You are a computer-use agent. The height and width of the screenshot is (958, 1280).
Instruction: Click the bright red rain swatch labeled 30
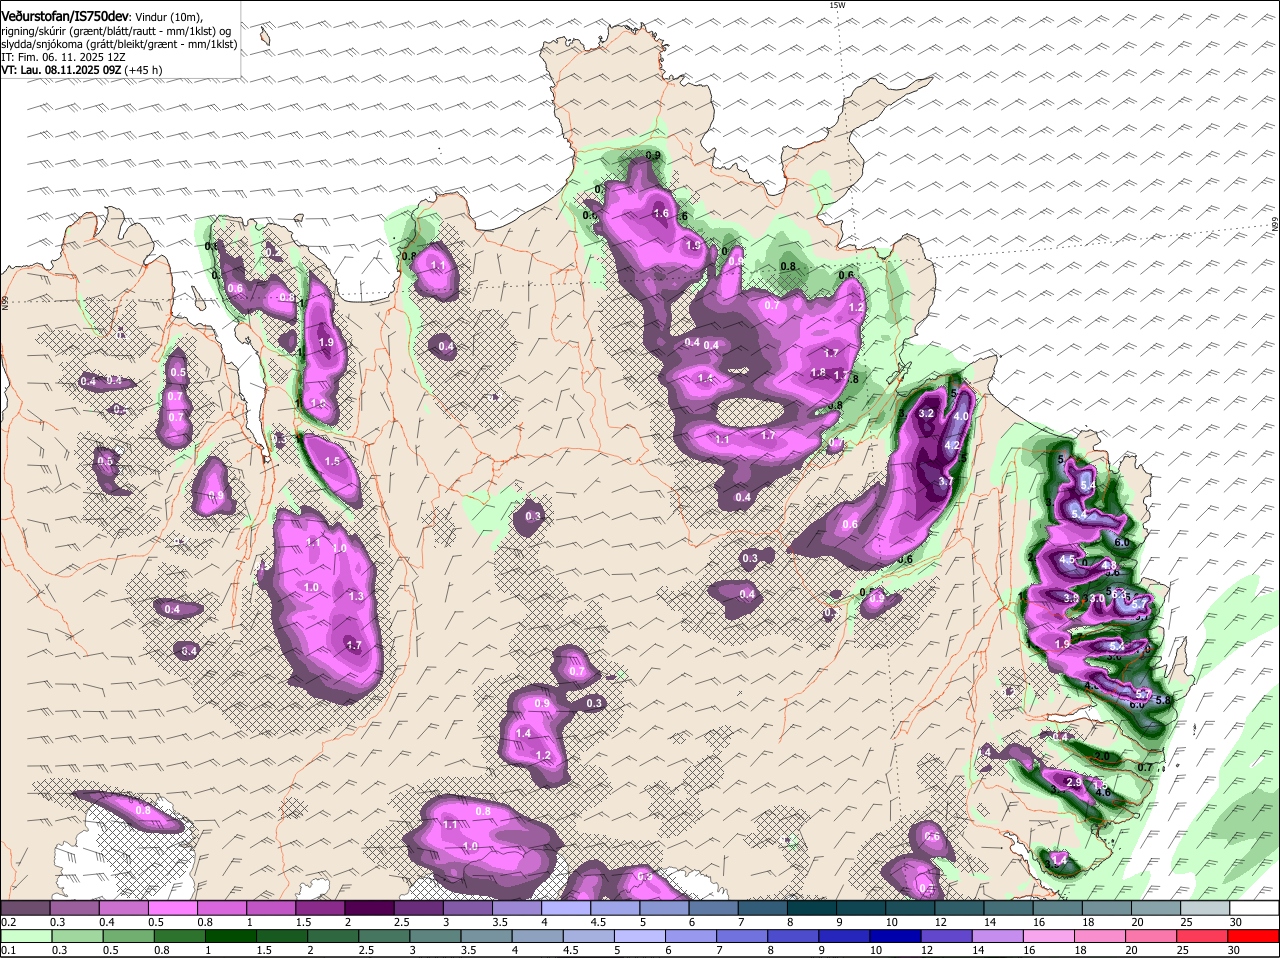coord(1255,936)
